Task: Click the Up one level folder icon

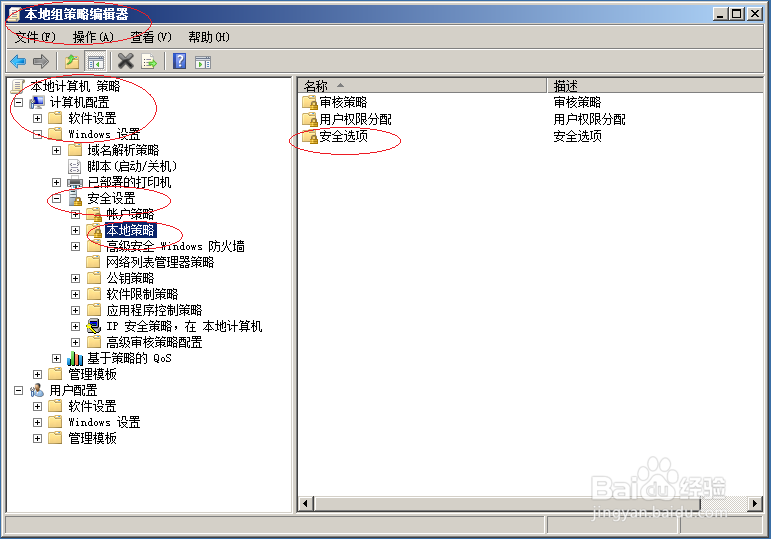Action: pyautogui.click(x=72, y=61)
